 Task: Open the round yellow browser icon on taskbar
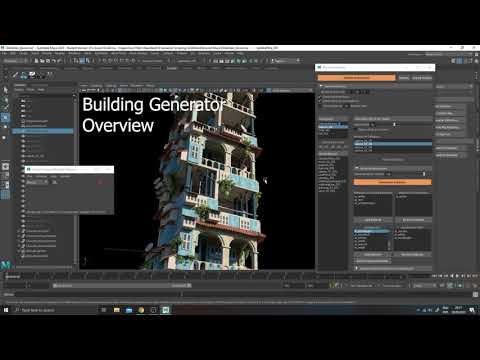tap(141, 310)
